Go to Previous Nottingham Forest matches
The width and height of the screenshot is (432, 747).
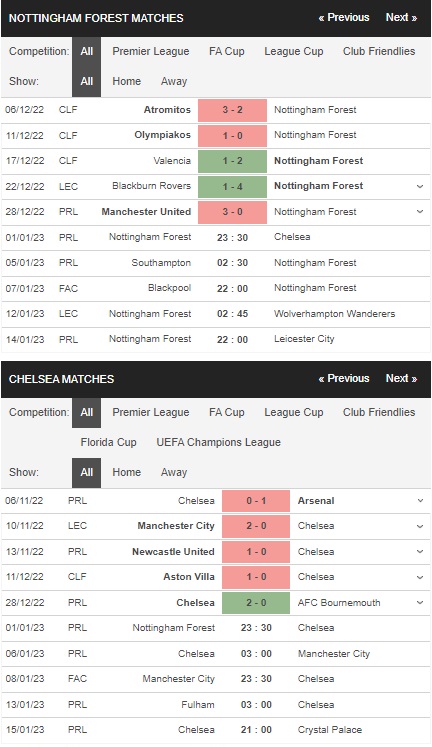pos(344,18)
